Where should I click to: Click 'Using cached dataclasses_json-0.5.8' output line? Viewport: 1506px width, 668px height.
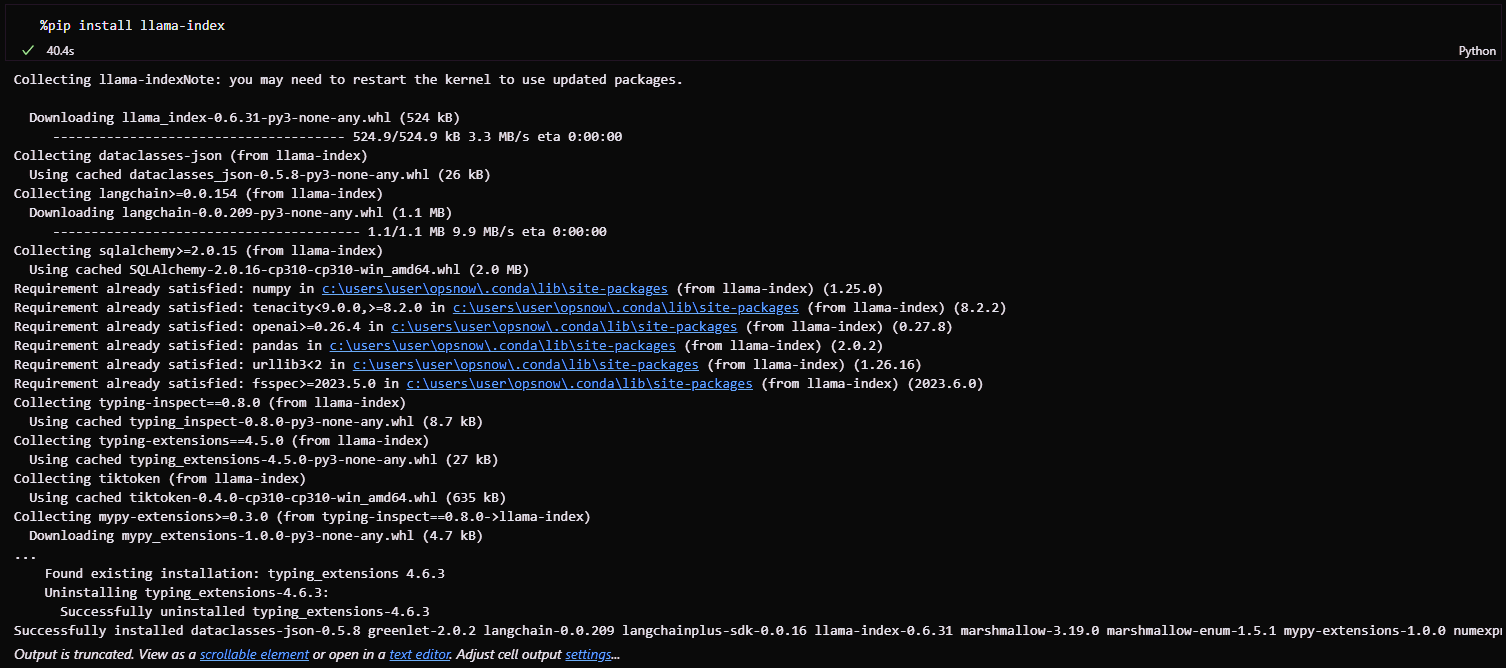(x=259, y=174)
